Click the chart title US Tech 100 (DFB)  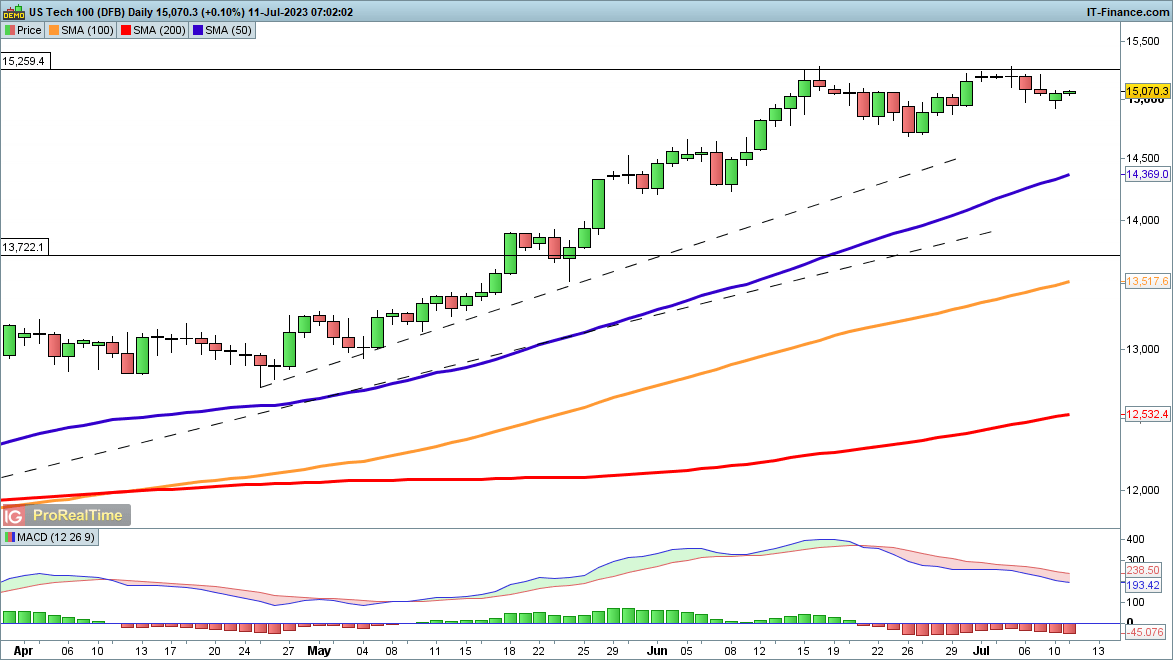[x=77, y=12]
